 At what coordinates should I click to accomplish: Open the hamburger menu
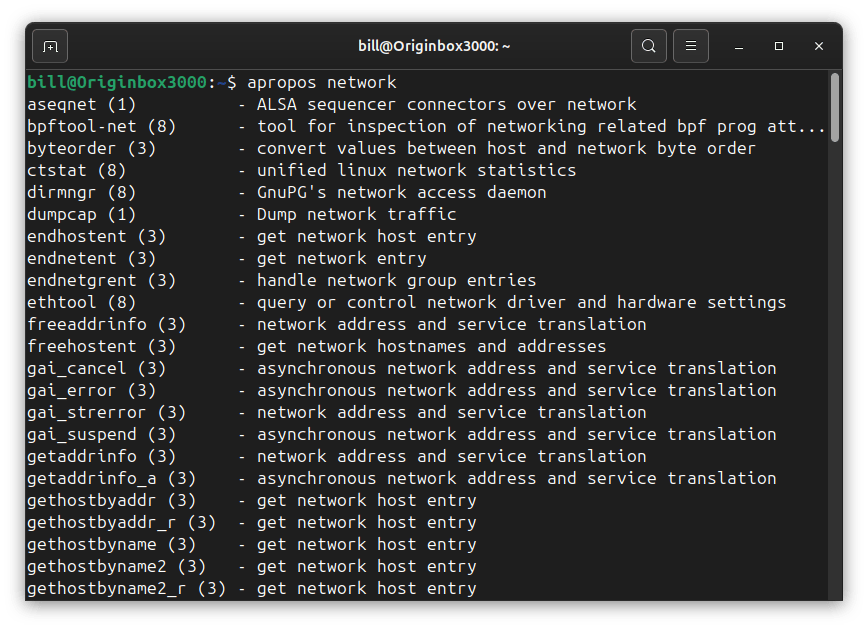691,46
